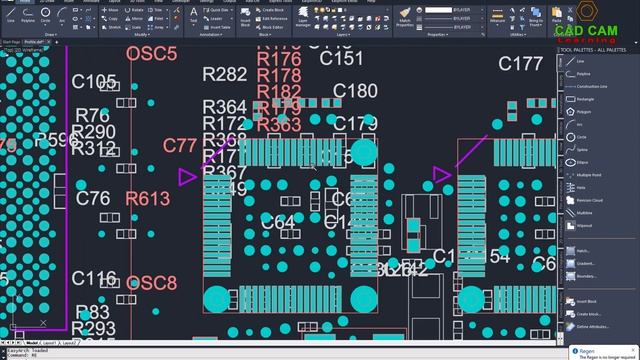The height and width of the screenshot is (360, 640).
Task: Select Wipeout in the tool palette
Action: 579,226
